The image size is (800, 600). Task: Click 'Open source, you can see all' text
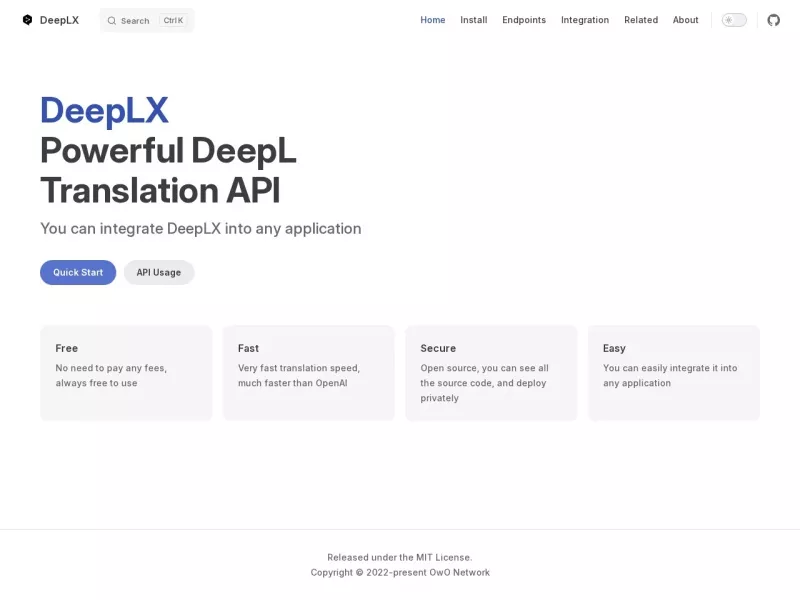click(484, 368)
